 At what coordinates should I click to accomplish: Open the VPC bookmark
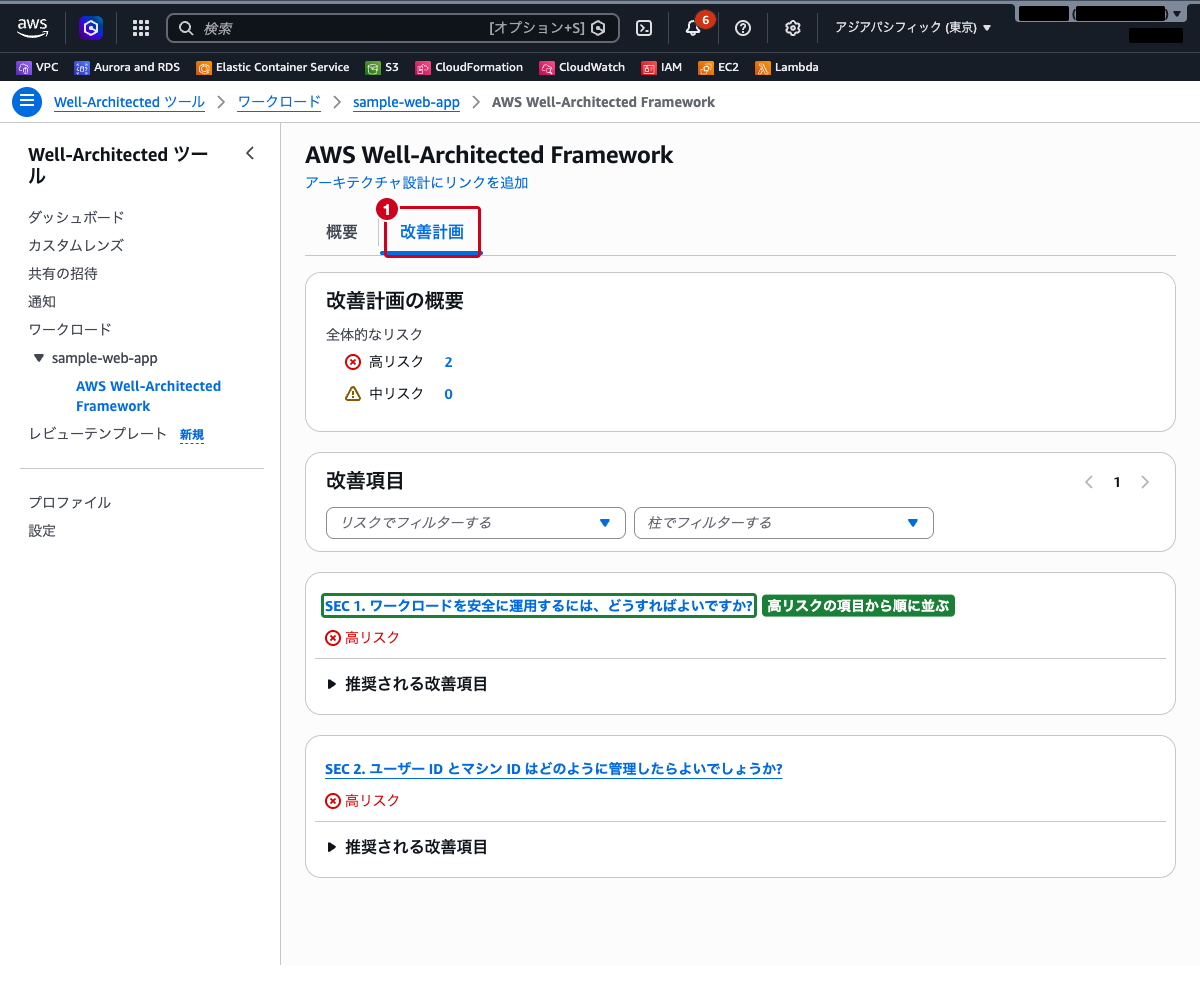tap(38, 68)
